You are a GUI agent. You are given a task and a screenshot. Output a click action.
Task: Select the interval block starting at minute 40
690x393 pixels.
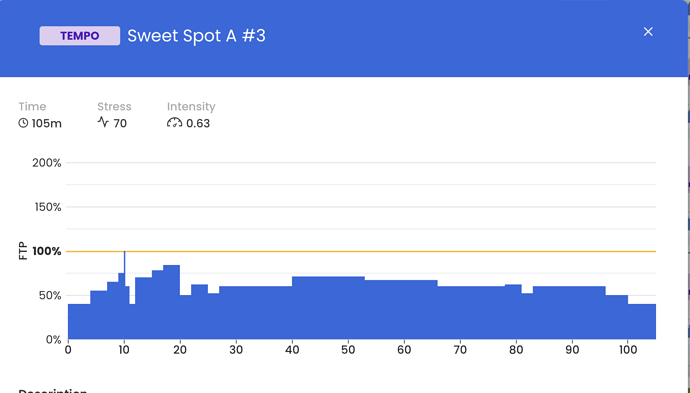(328, 308)
